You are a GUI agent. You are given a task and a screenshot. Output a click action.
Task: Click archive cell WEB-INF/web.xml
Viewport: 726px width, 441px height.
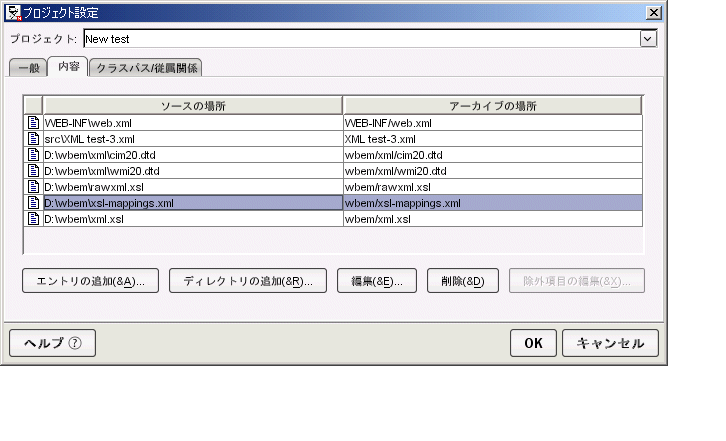coord(493,123)
